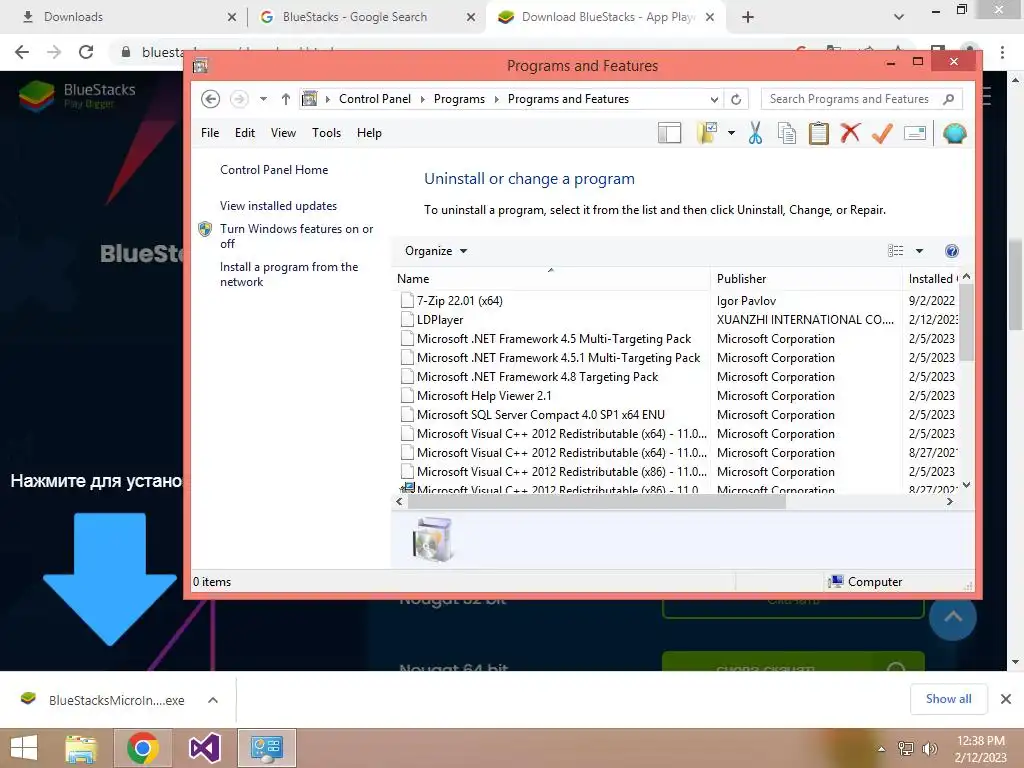
Task: Expand the download item options chevron
Action: click(x=213, y=700)
